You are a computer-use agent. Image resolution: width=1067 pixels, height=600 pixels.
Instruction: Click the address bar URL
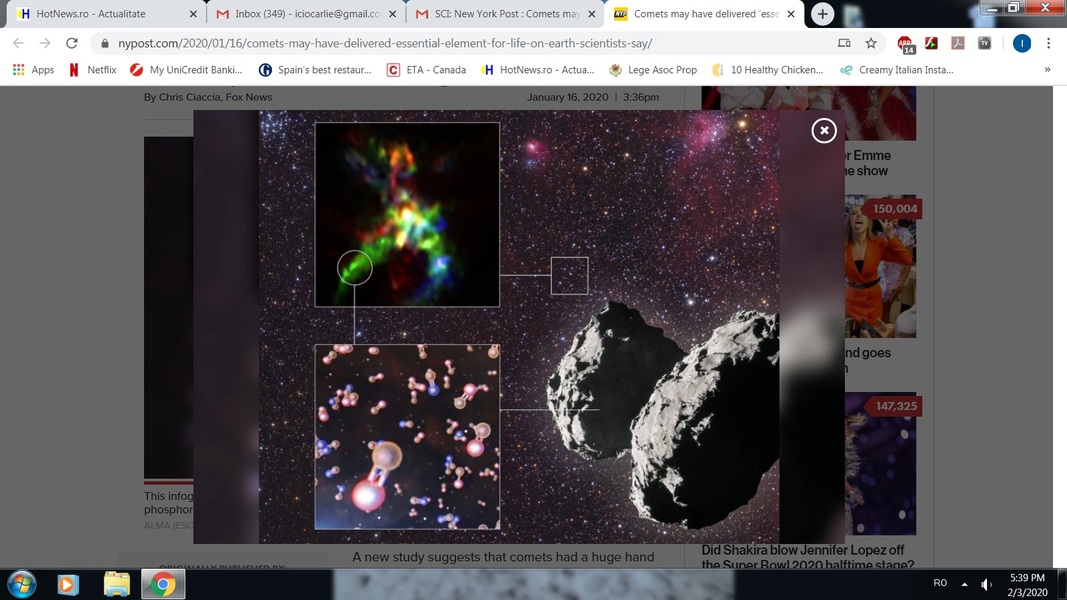[x=385, y=44]
